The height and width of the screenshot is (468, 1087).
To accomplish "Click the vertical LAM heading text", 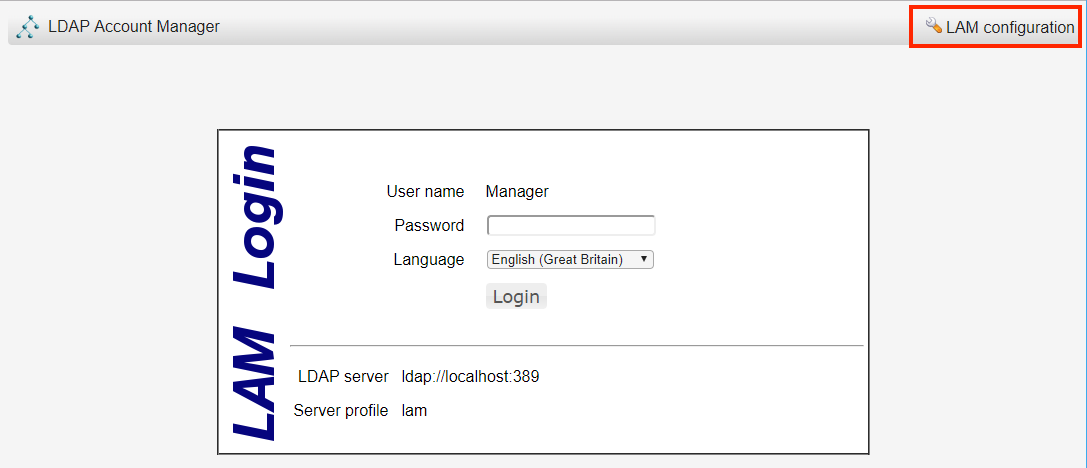I will click(254, 383).
